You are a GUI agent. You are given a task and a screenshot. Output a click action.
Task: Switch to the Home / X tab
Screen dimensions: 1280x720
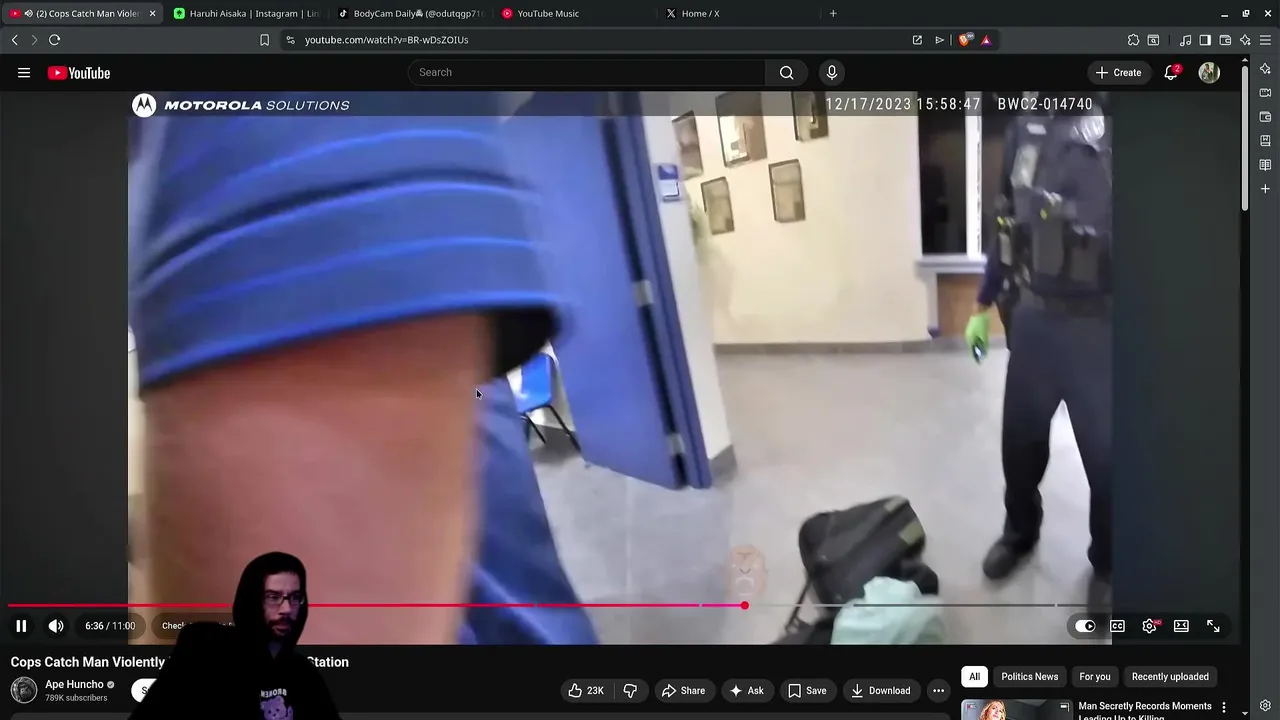[x=739, y=13]
